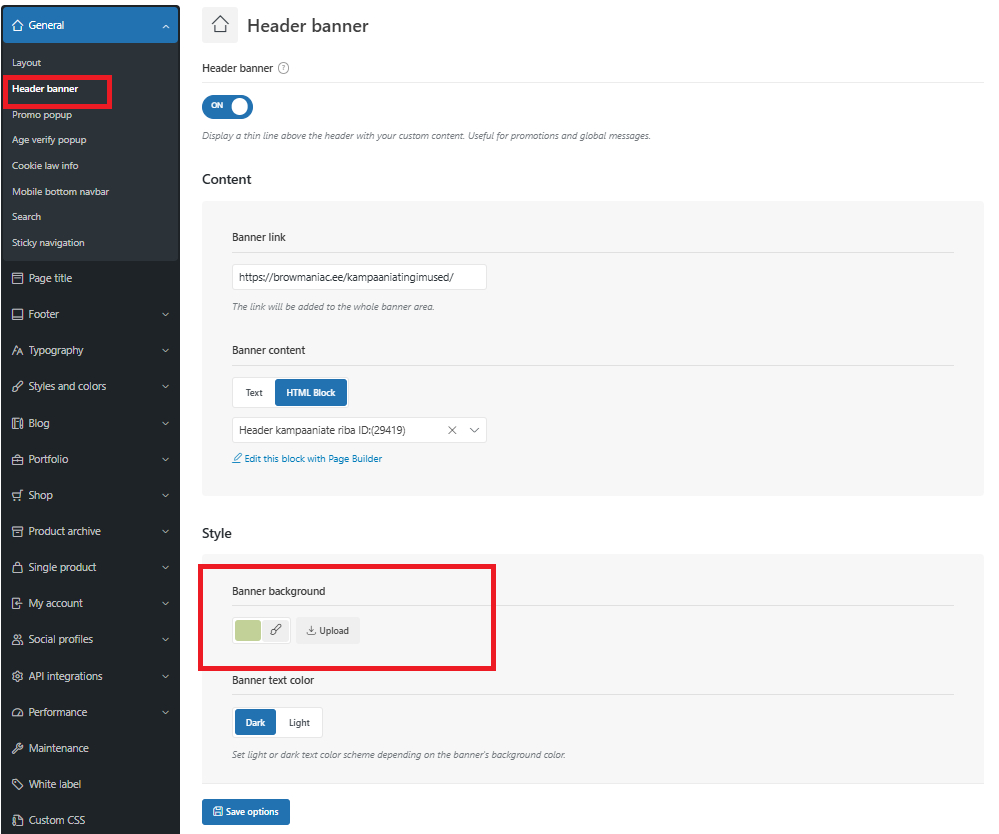This screenshot has height=834, width=999.
Task: Click Edit this block with Page Builder
Action: [x=313, y=459]
